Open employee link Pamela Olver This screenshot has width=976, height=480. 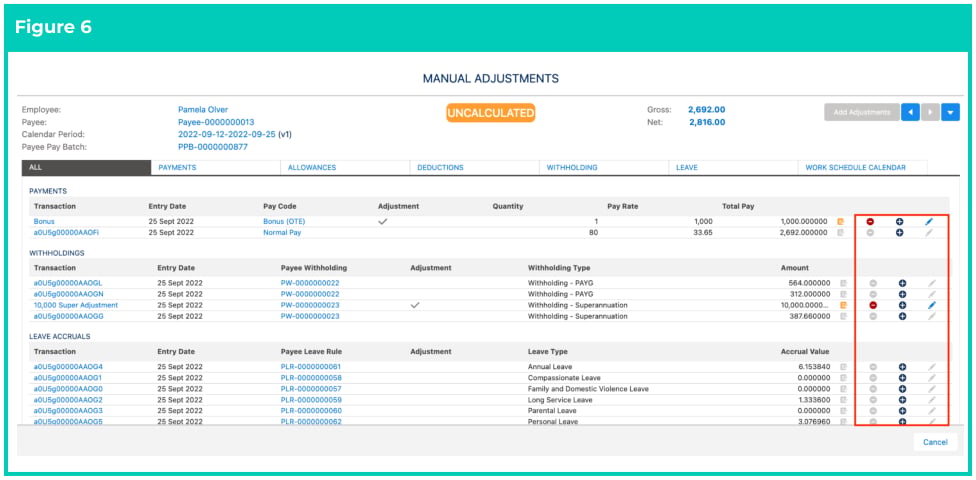[x=203, y=110]
